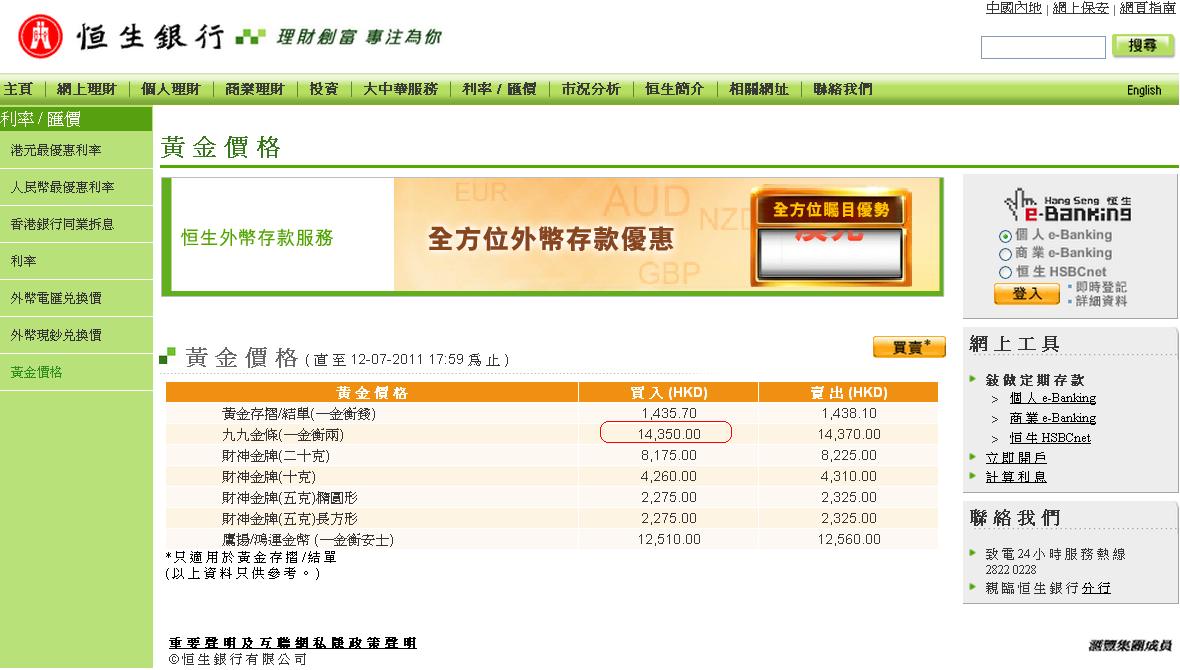Click the 搜尋 search button
This screenshot has height=670, width=1180.
[1143, 46]
